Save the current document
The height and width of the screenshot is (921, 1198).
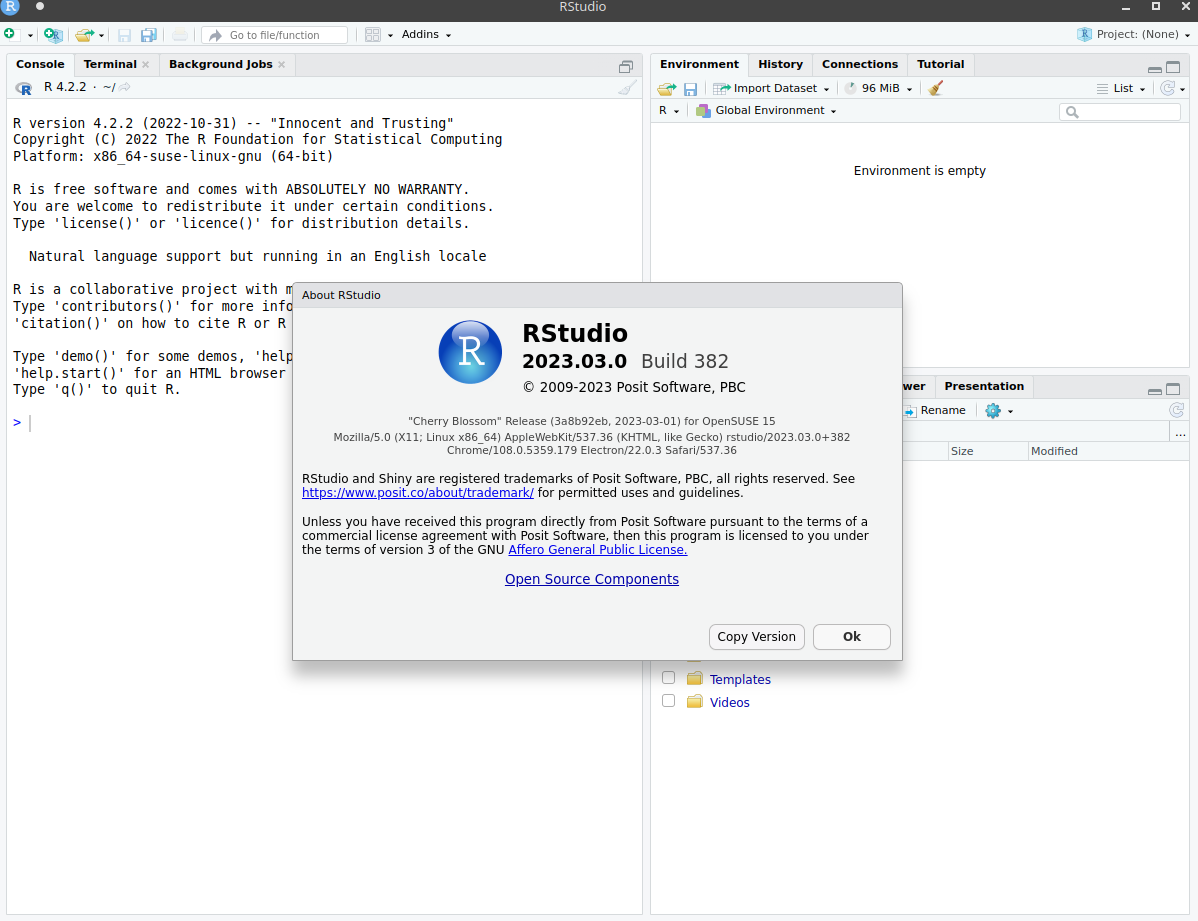click(124, 34)
